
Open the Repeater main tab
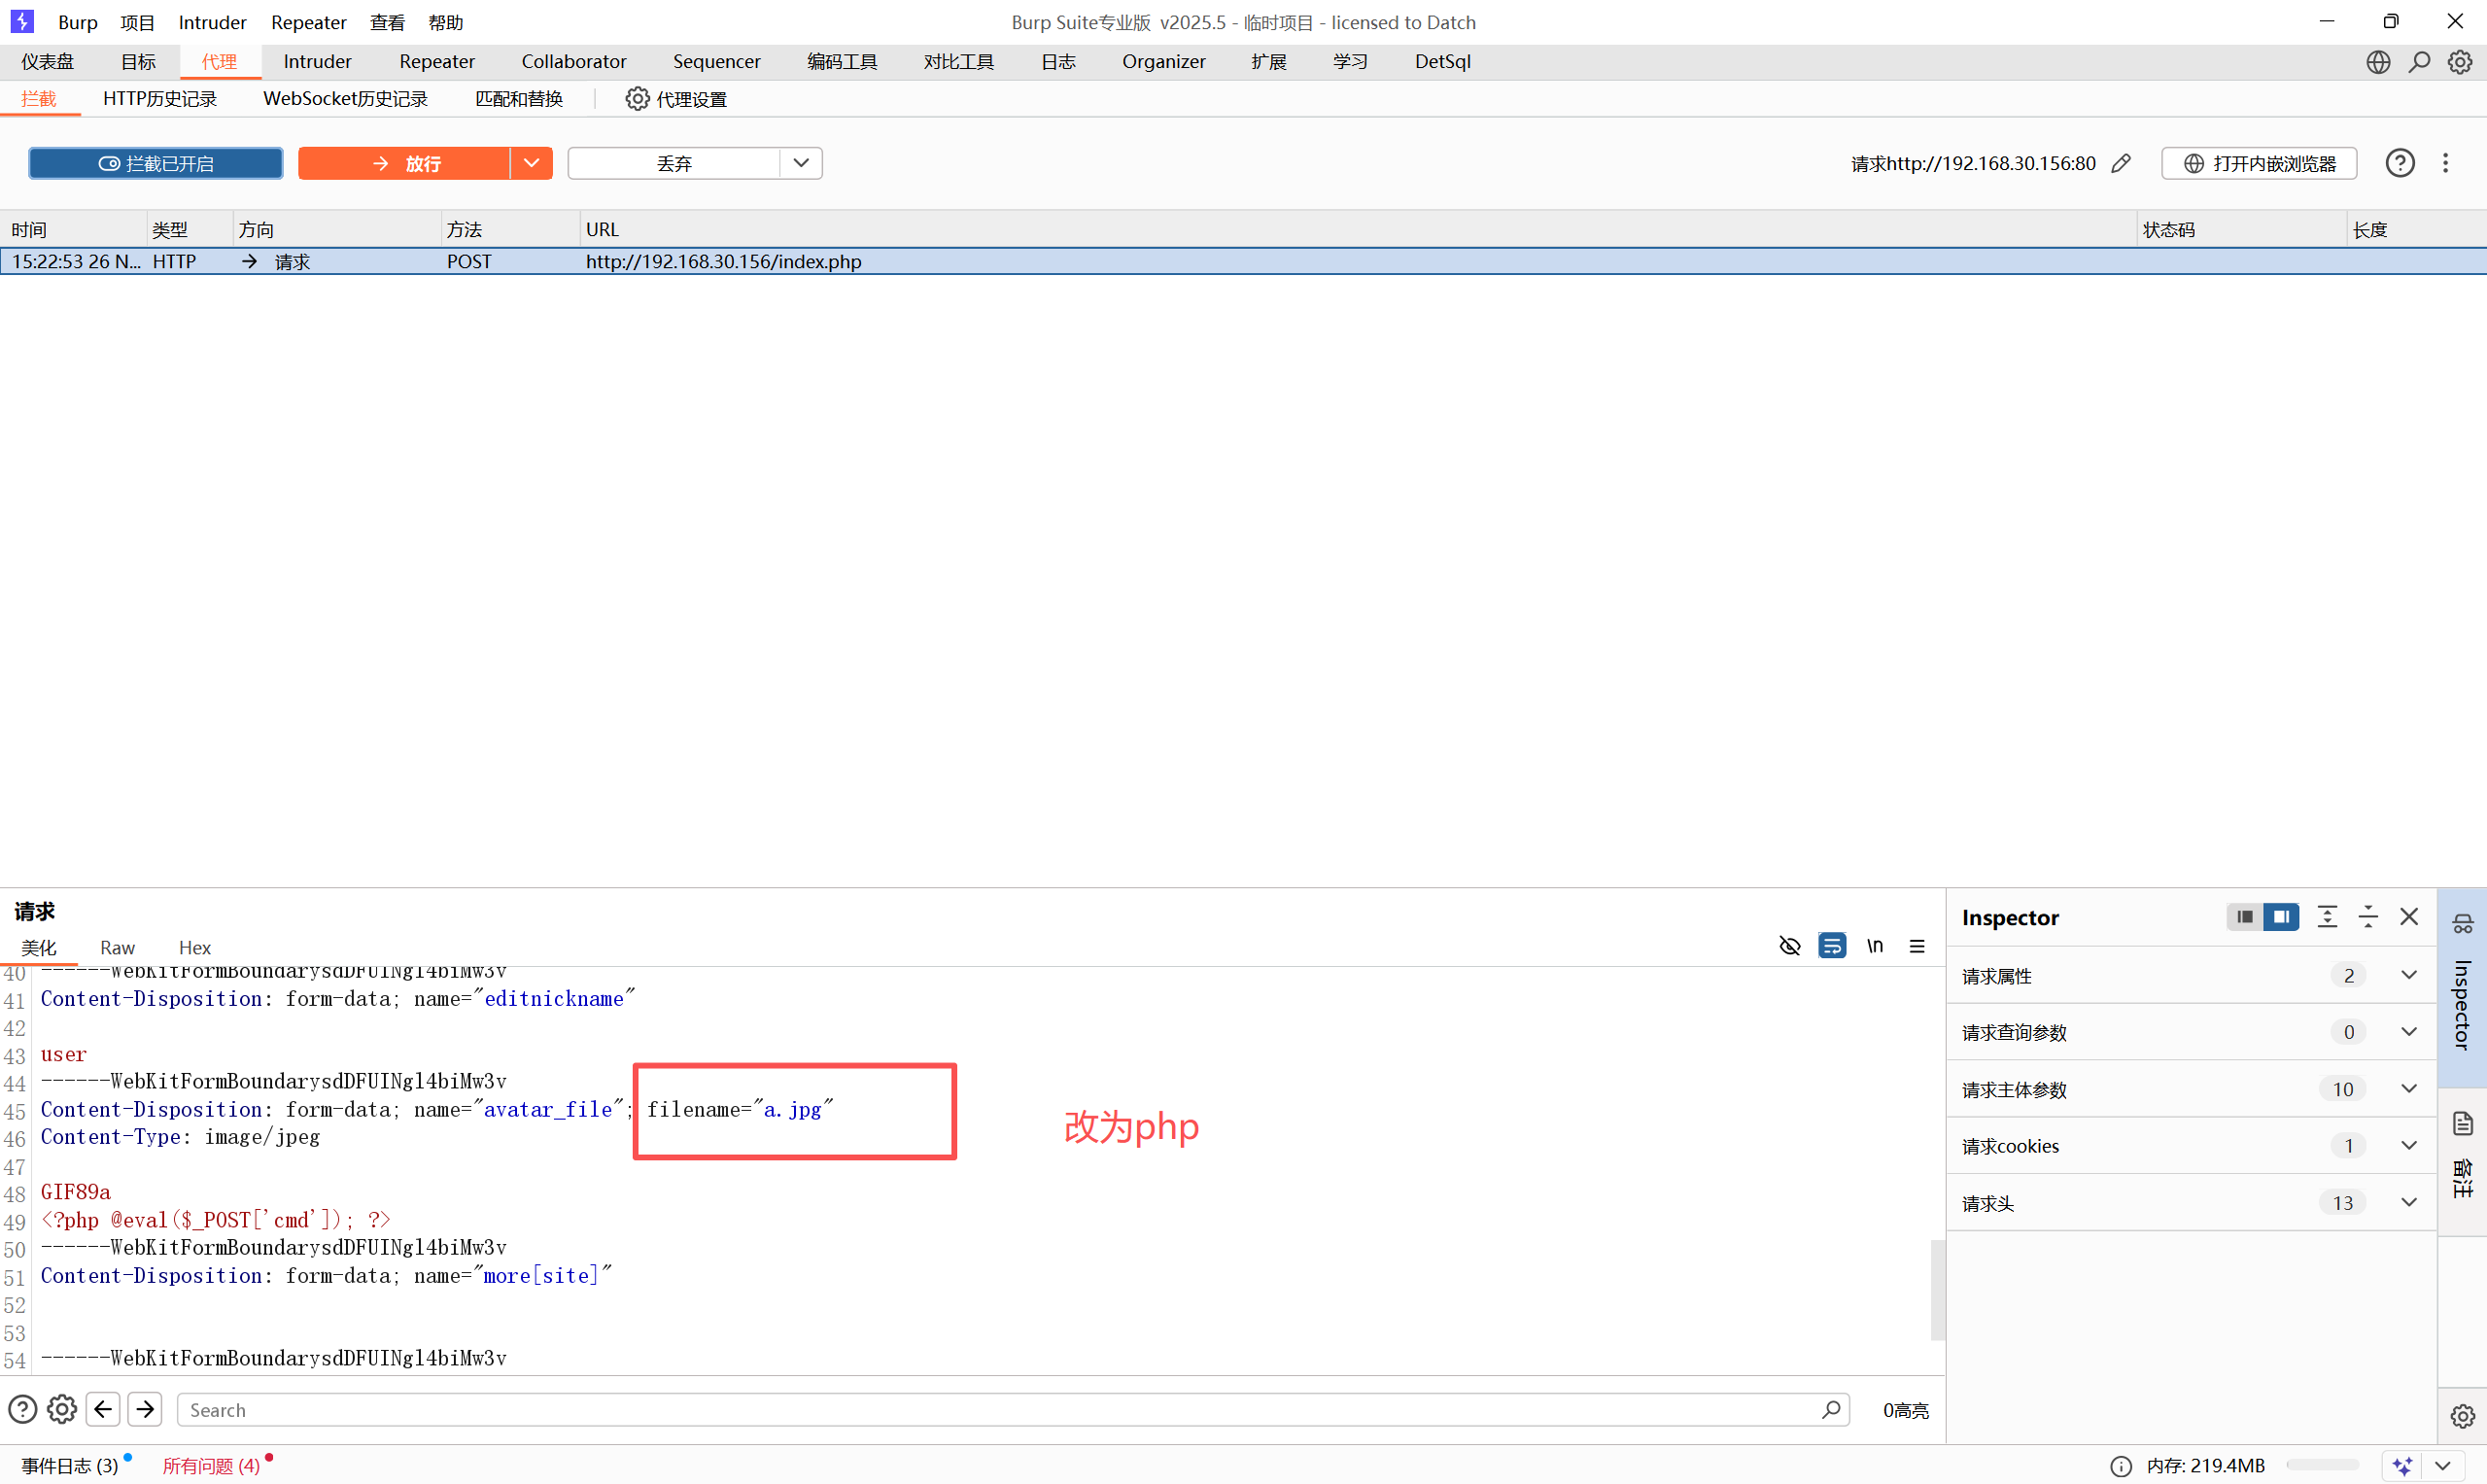(x=436, y=62)
